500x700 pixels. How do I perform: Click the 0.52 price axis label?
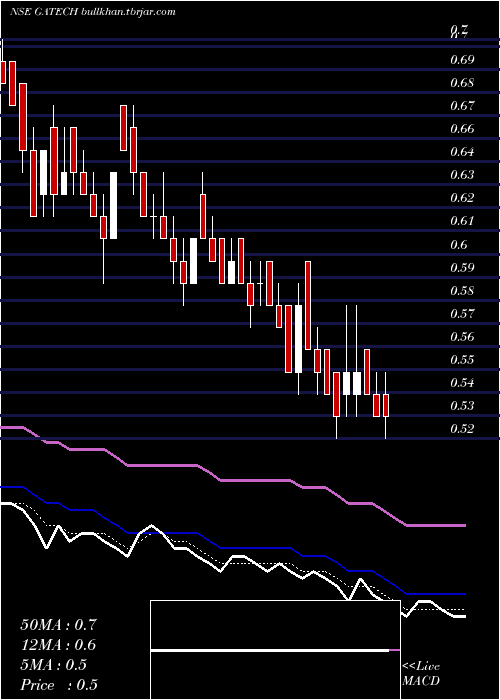point(462,429)
